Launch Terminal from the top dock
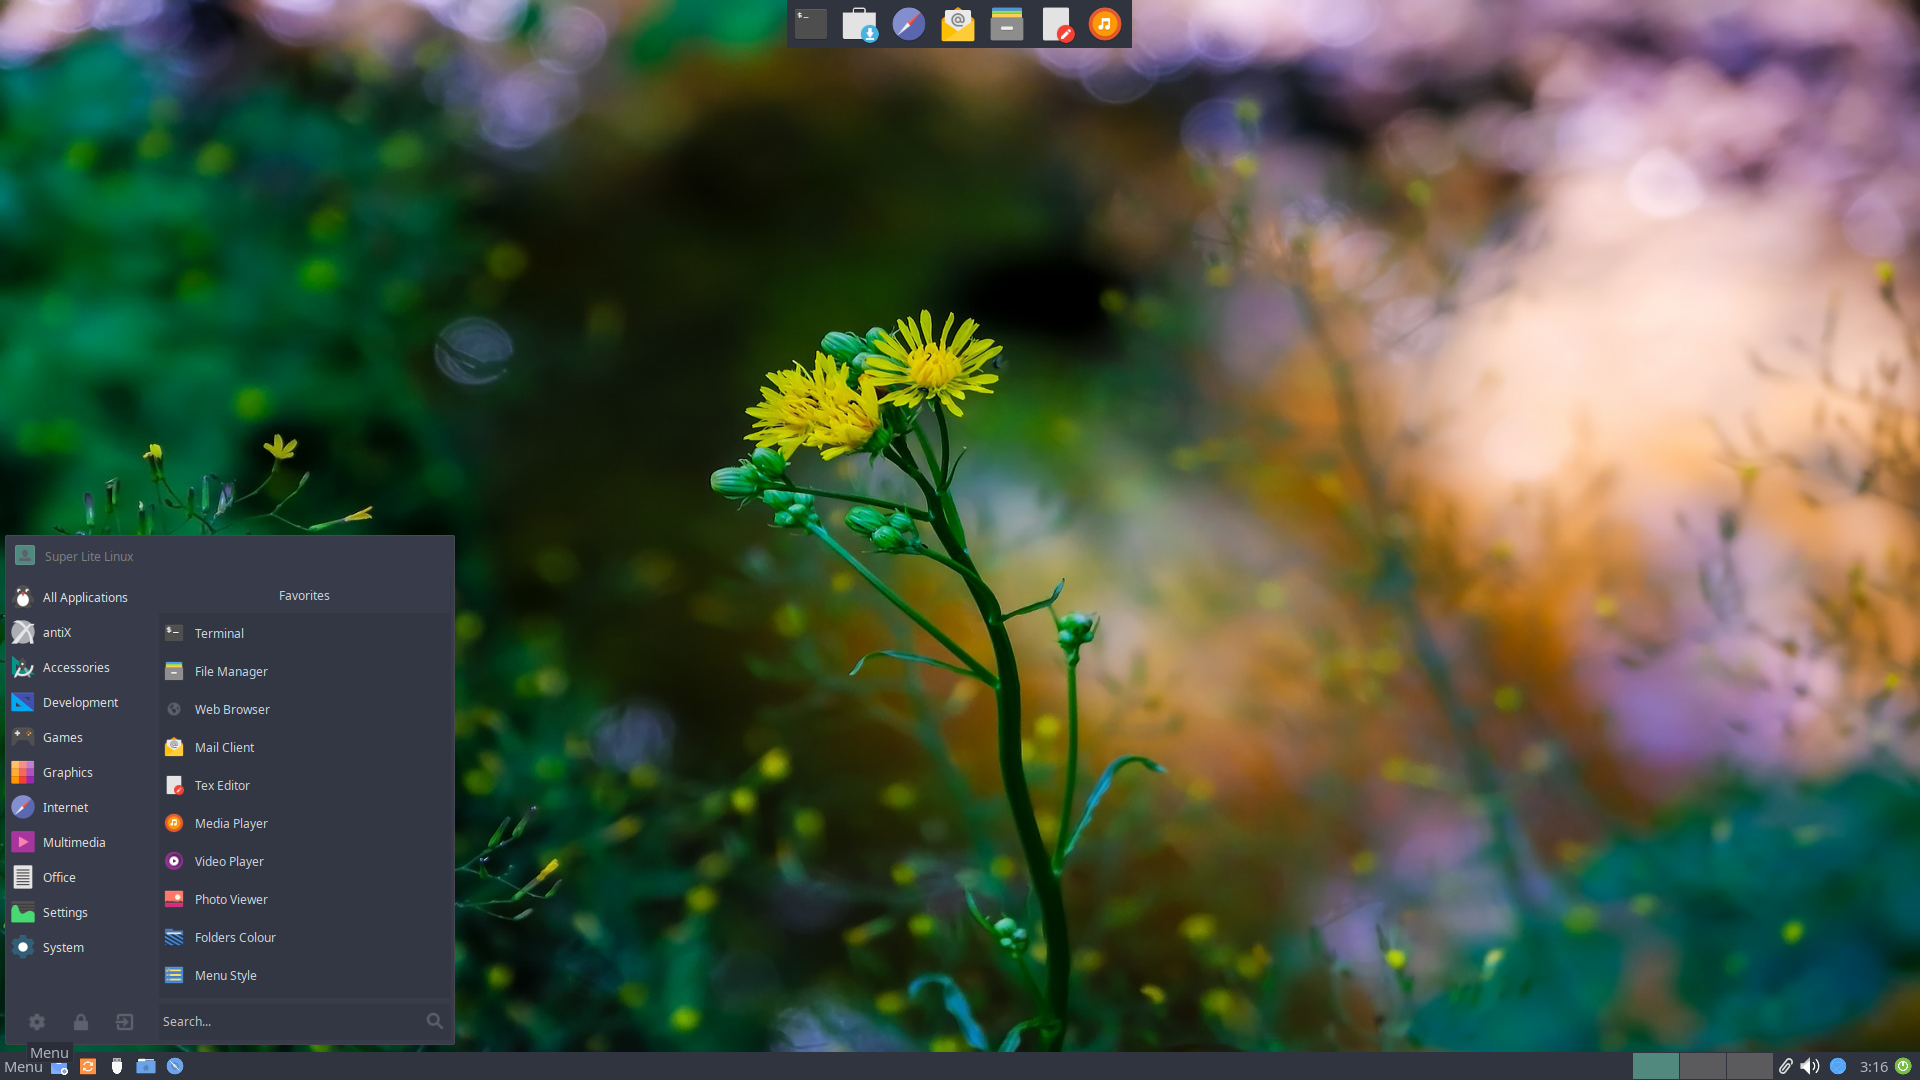Viewport: 1920px width, 1080px height. [x=811, y=24]
